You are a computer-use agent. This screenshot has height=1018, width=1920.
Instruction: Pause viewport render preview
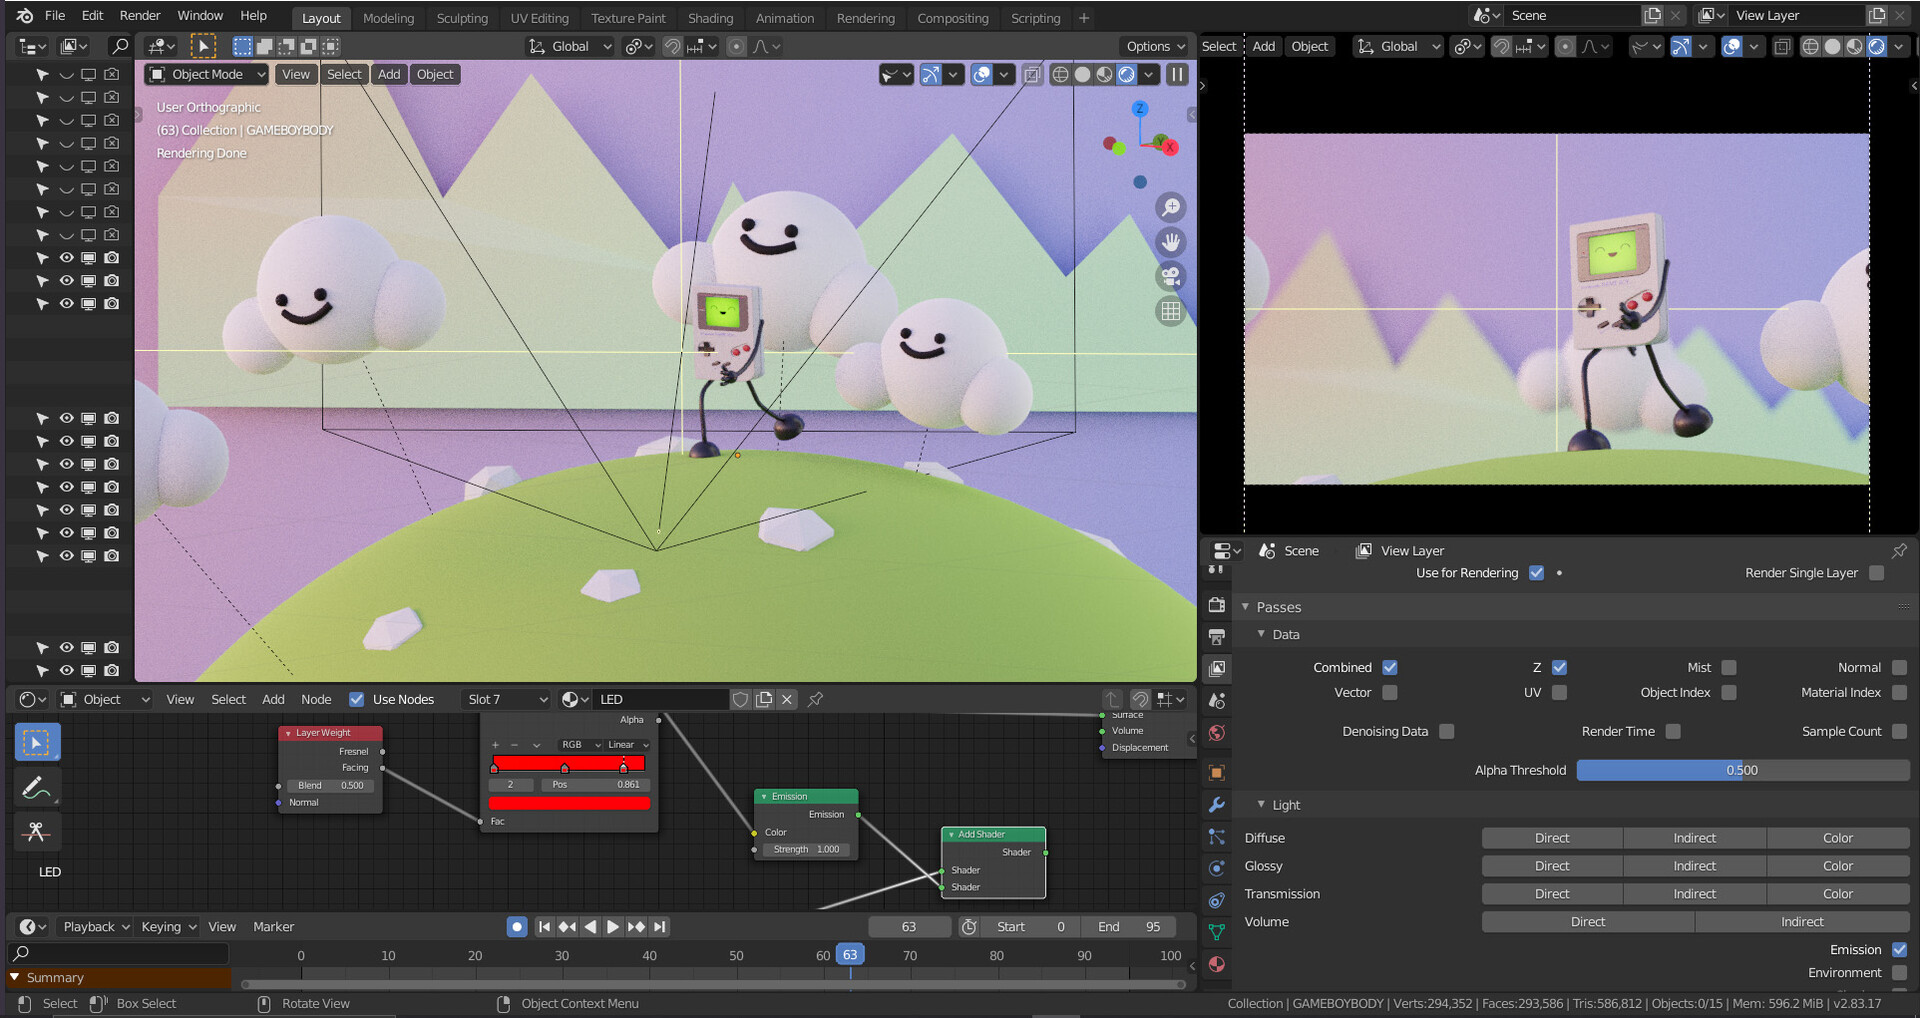[1177, 74]
